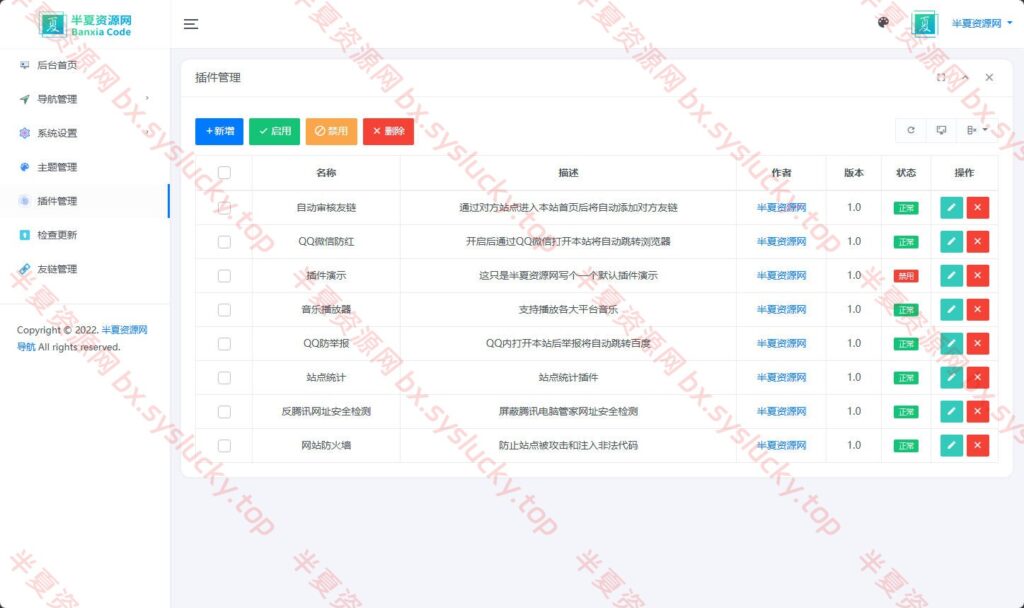The height and width of the screenshot is (608, 1024).
Task: Click author link 半夏资源网 in 站点统计 row
Action: point(781,377)
